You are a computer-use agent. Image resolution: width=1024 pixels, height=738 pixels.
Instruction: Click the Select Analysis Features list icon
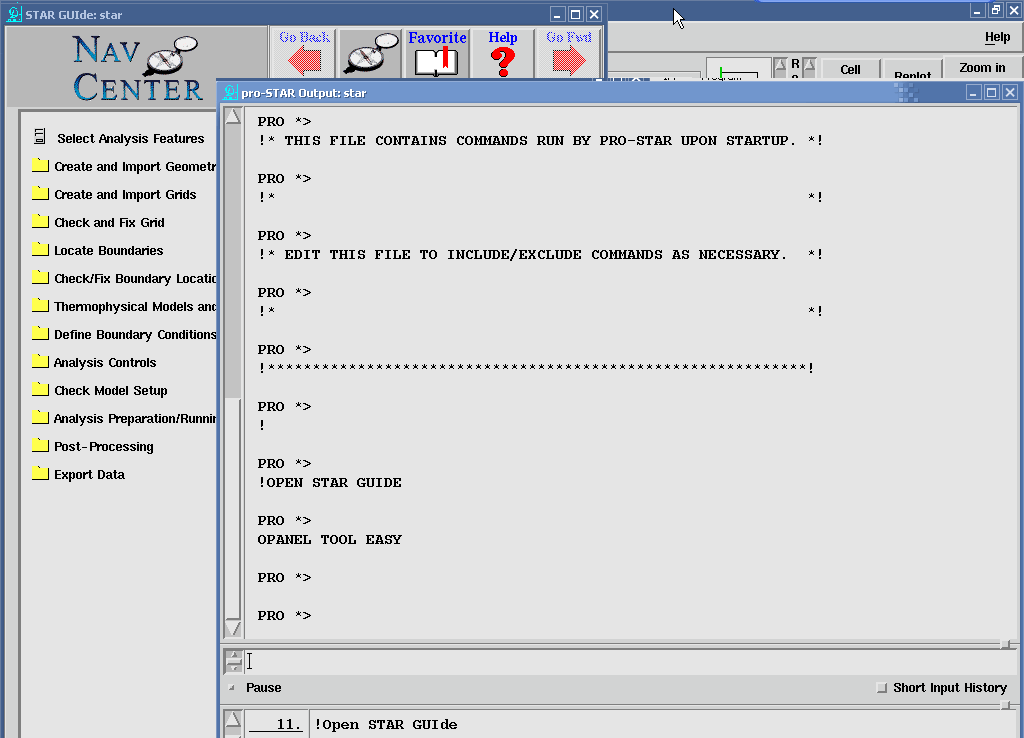click(x=40, y=136)
